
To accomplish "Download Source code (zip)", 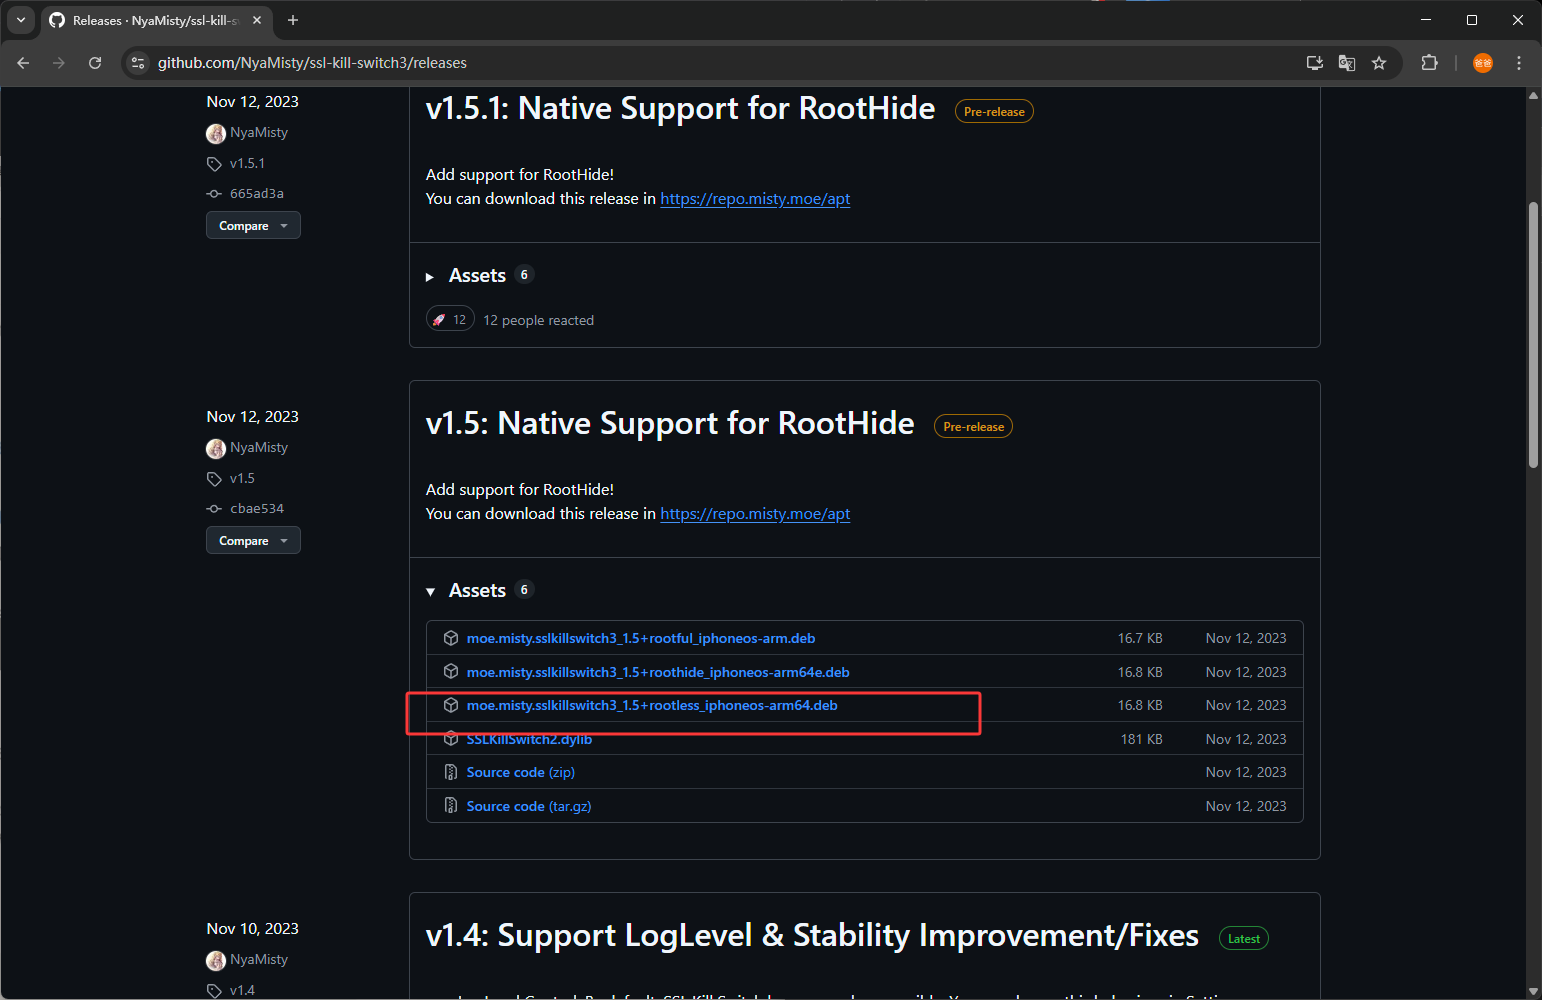I will click(x=521, y=772).
